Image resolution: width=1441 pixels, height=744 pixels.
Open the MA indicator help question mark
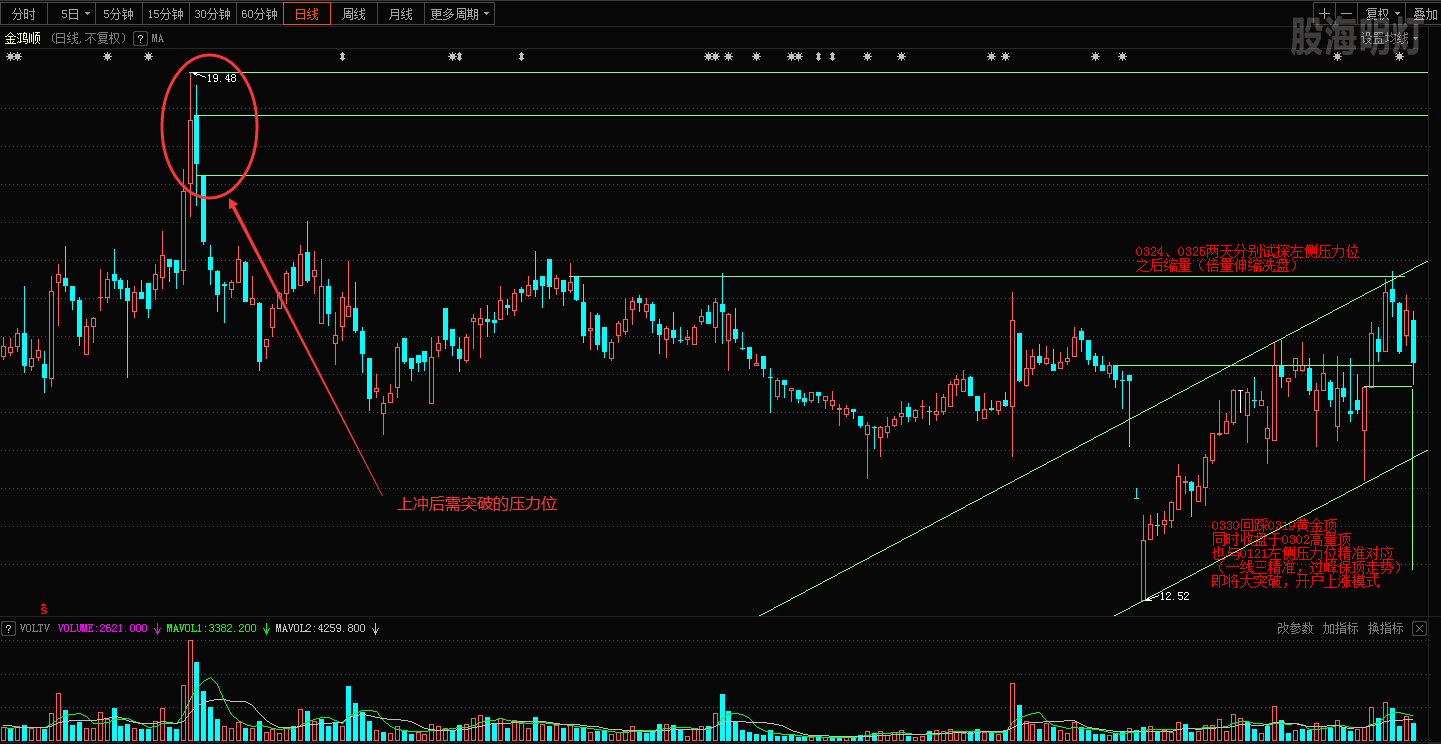click(141, 38)
